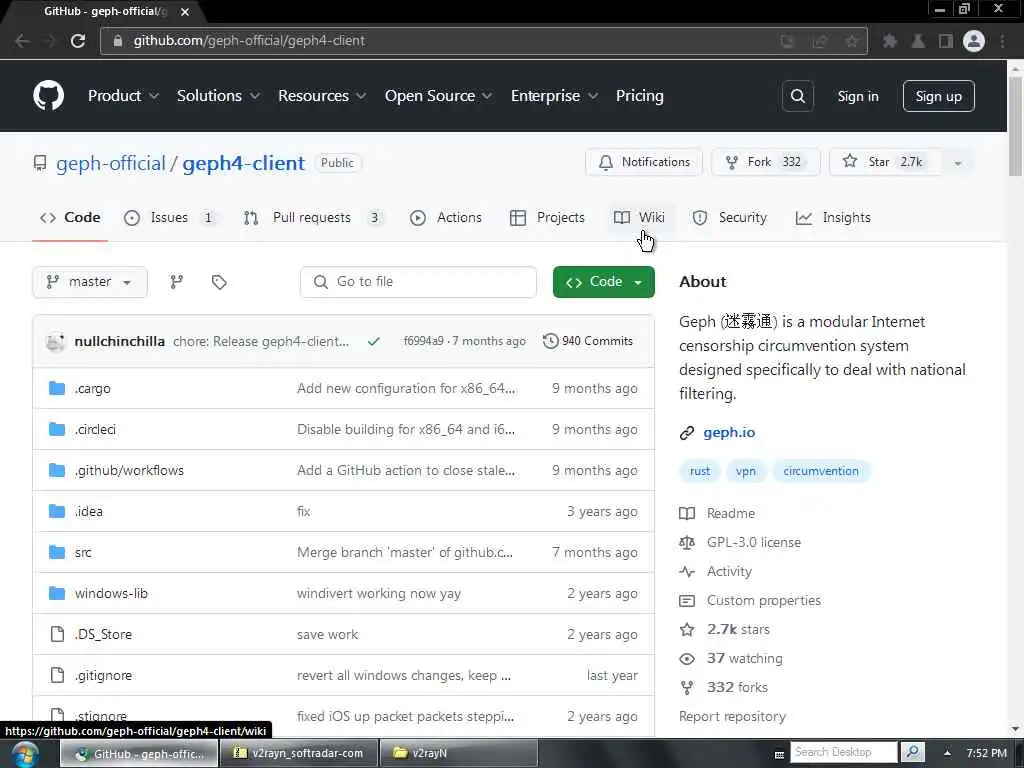
Task: Show hidden tray icons arrow
Action: click(947, 753)
